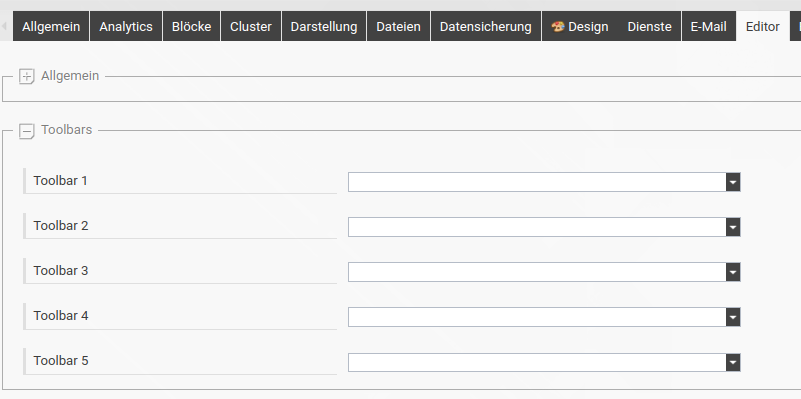Open the Darstellung tab
This screenshot has width=801, height=399.
tap(324, 26)
